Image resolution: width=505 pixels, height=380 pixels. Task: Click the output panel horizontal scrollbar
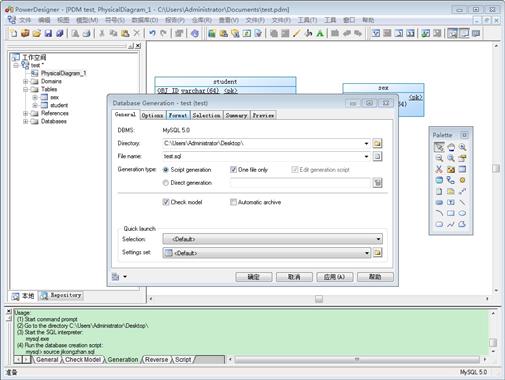[357, 359]
